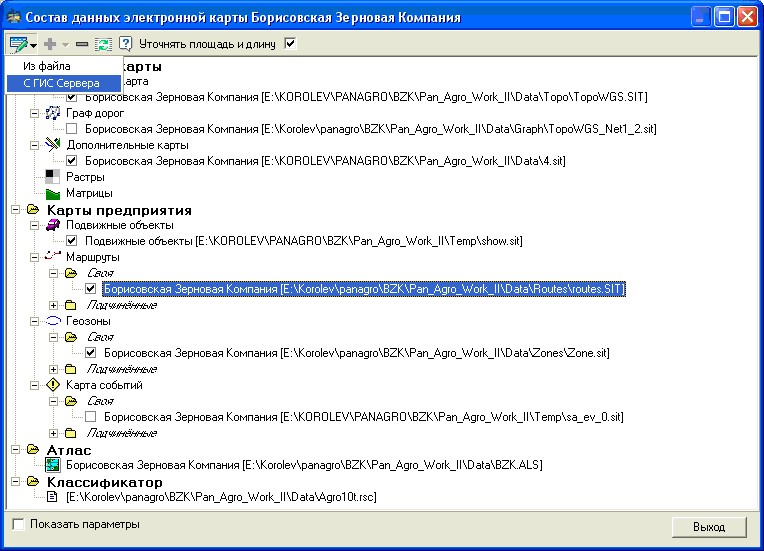This screenshot has width=764, height=551.
Task: Click the Матрицы green matrix icon
Action: pos(53,193)
